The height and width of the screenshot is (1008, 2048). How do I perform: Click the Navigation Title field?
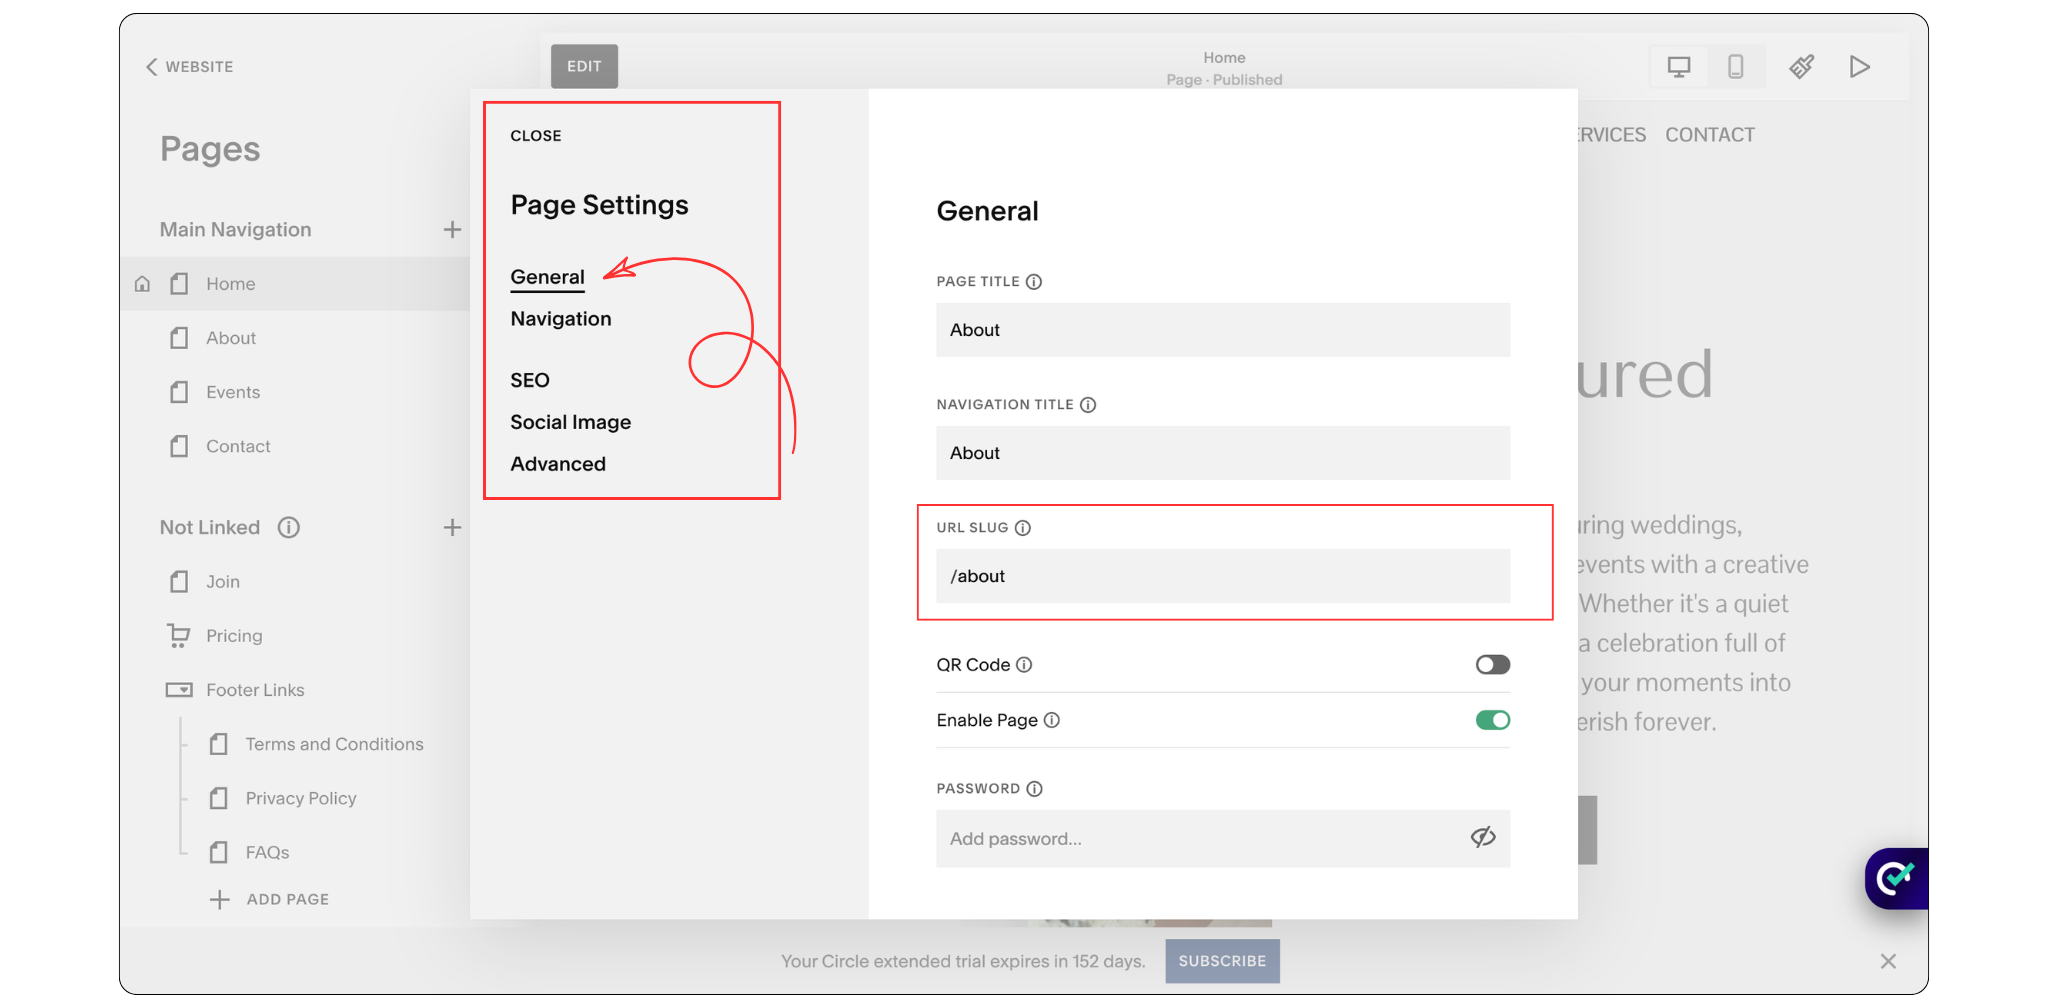click(x=1223, y=453)
